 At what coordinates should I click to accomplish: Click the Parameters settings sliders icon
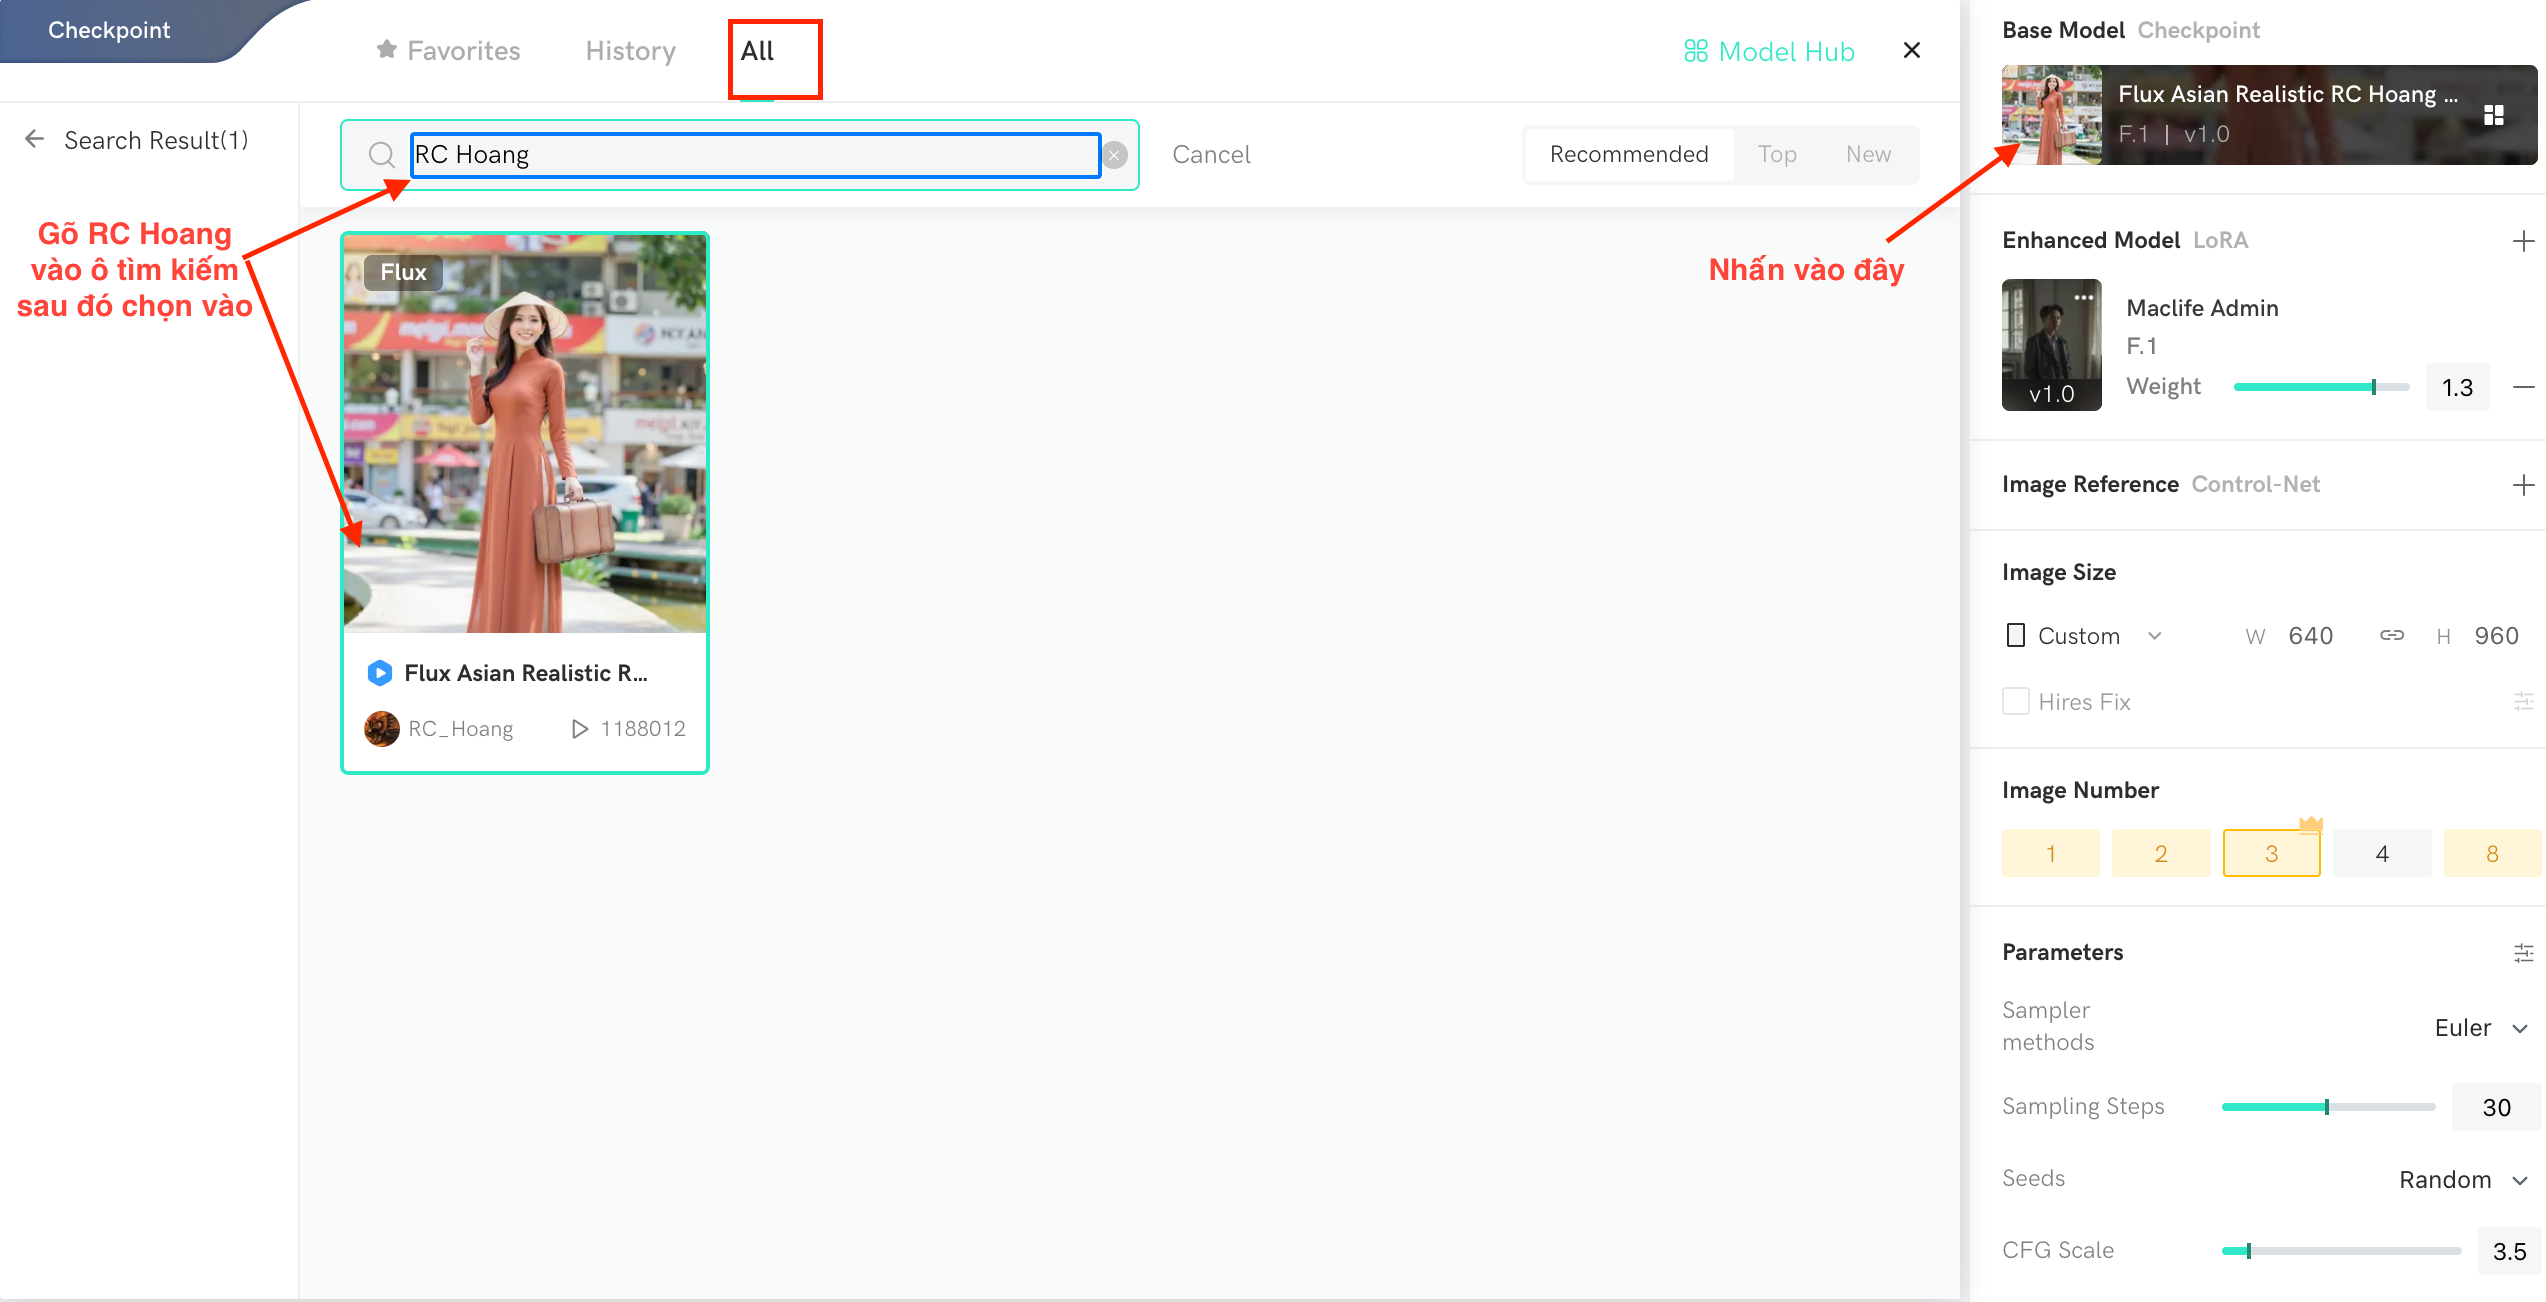(2524, 952)
